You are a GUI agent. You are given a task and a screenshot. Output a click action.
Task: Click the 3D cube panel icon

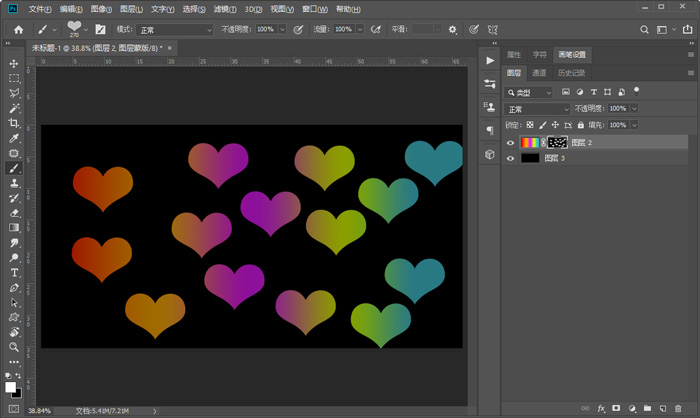tap(490, 154)
